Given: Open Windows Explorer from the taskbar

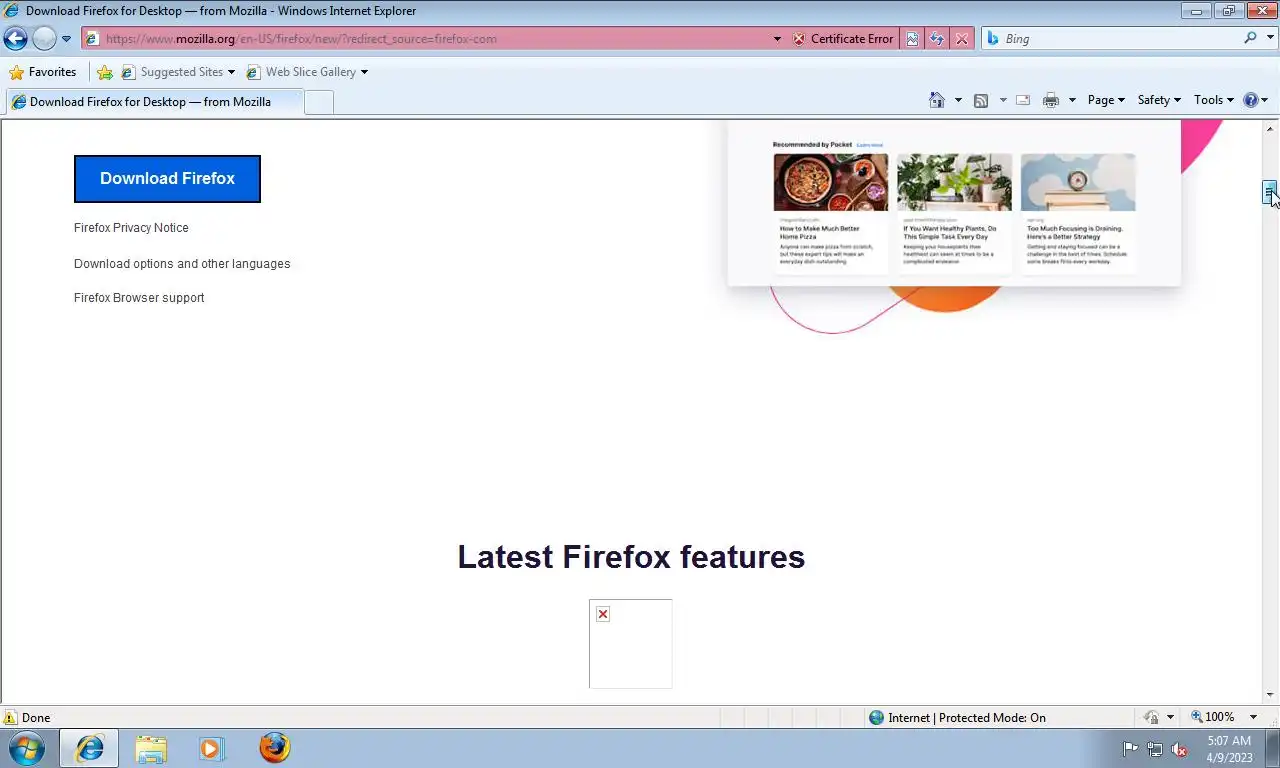Looking at the screenshot, I should [x=151, y=748].
